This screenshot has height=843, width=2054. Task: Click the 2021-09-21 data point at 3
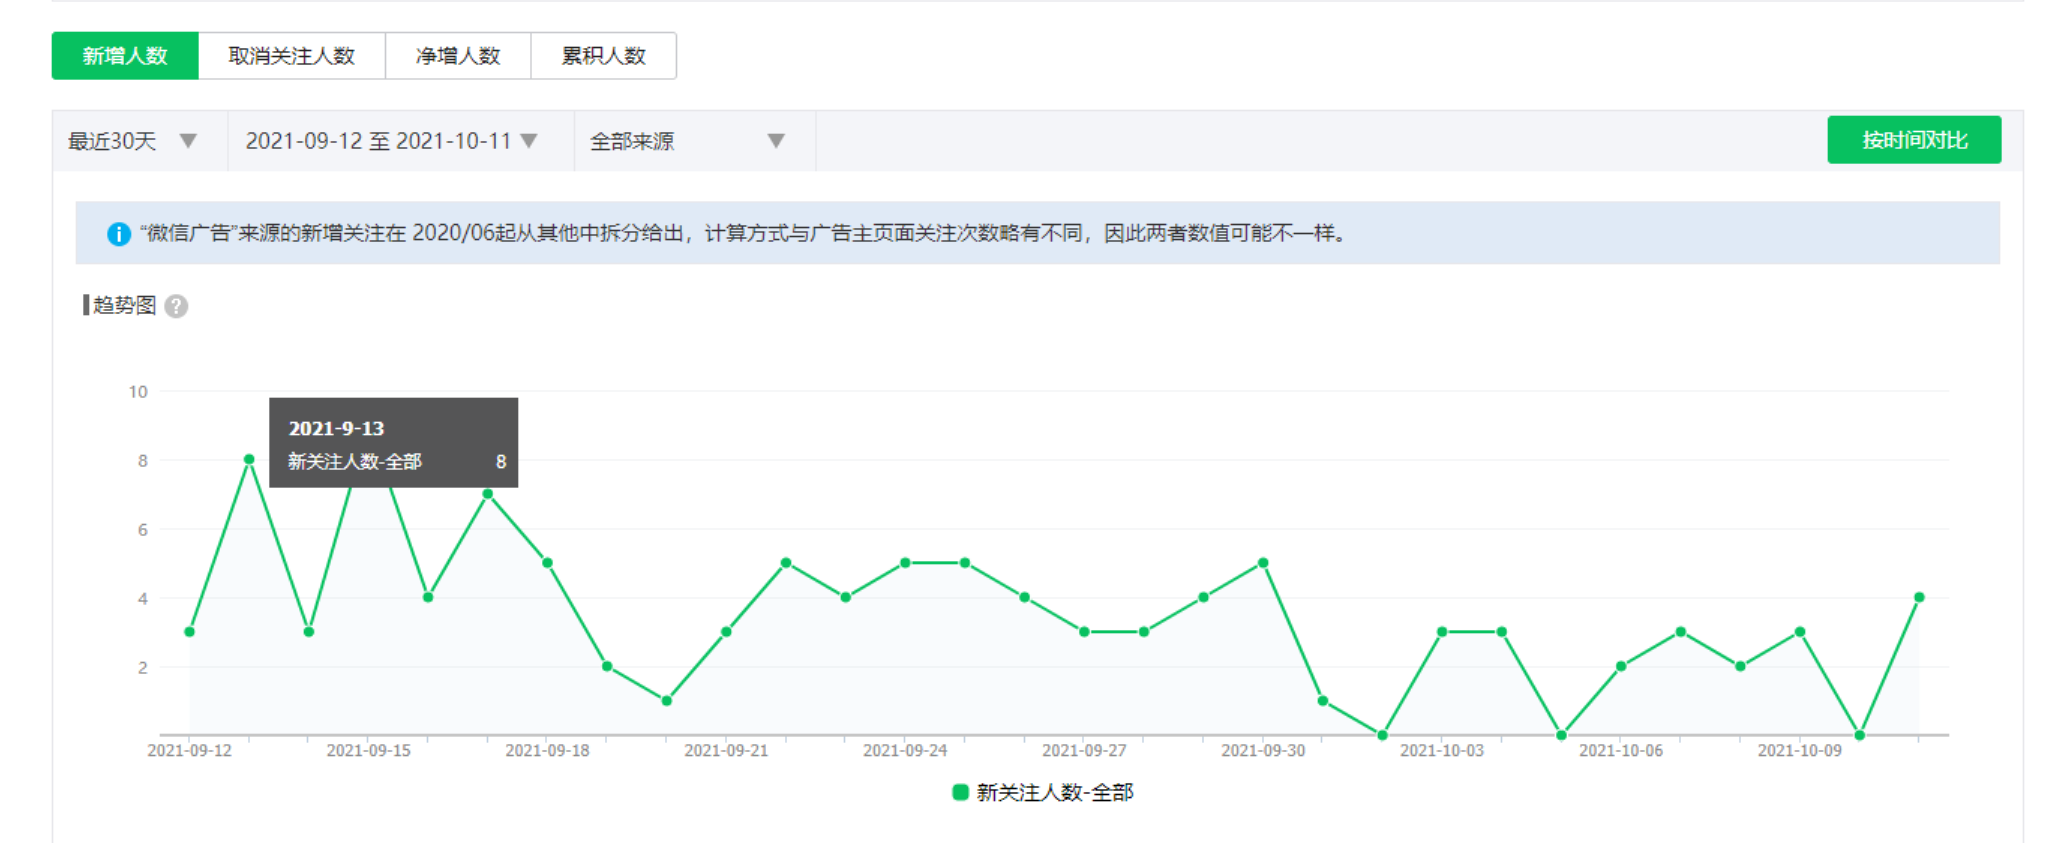coord(726,632)
